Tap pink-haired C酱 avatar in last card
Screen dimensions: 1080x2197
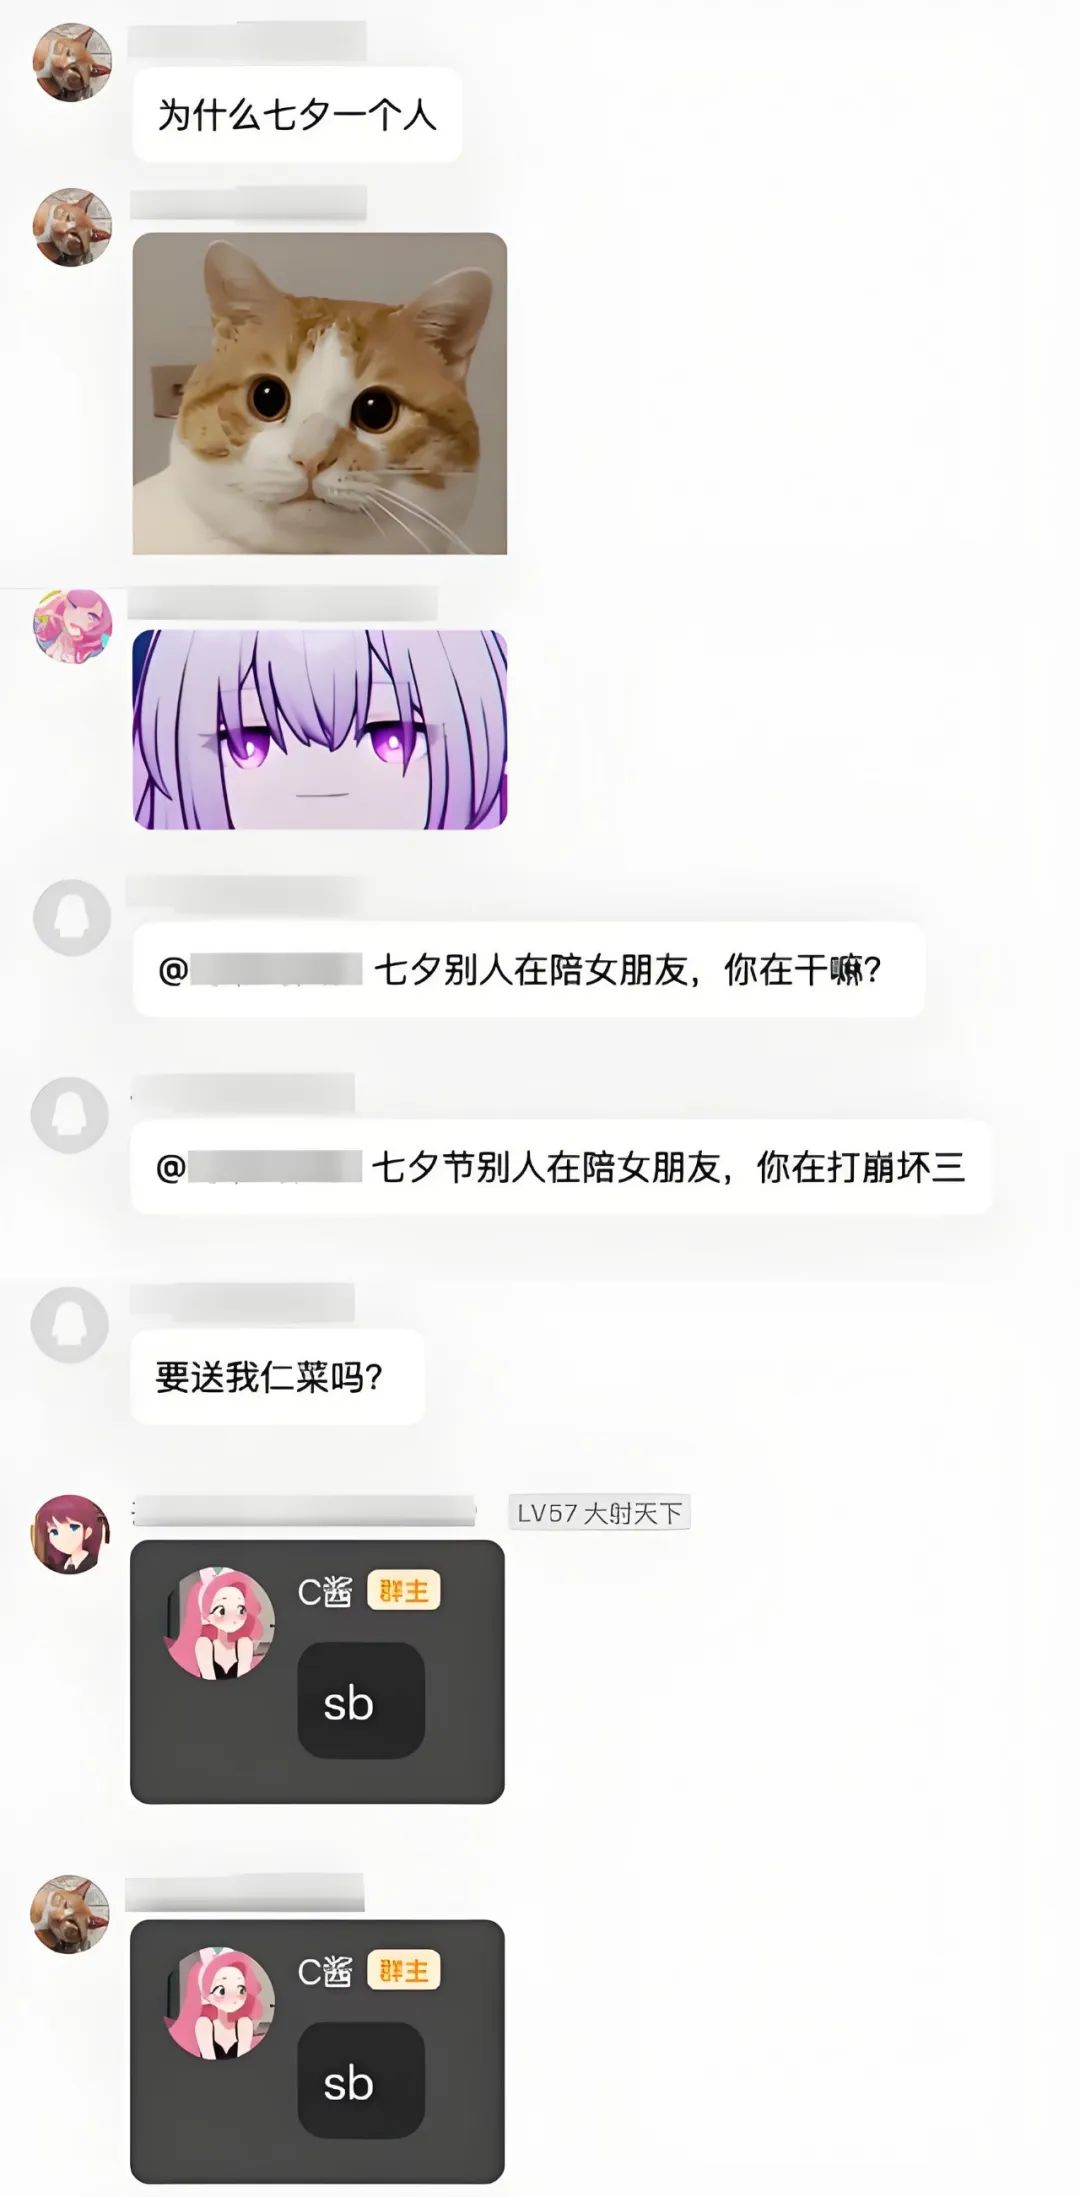pos(219,2003)
